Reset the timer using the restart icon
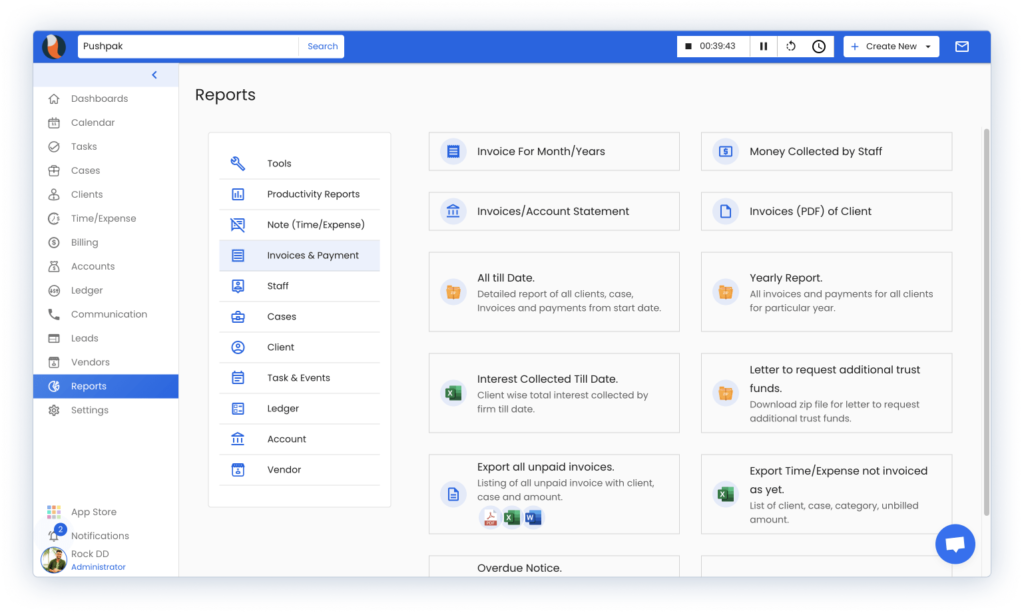The height and width of the screenshot is (613, 1024). tap(791, 46)
